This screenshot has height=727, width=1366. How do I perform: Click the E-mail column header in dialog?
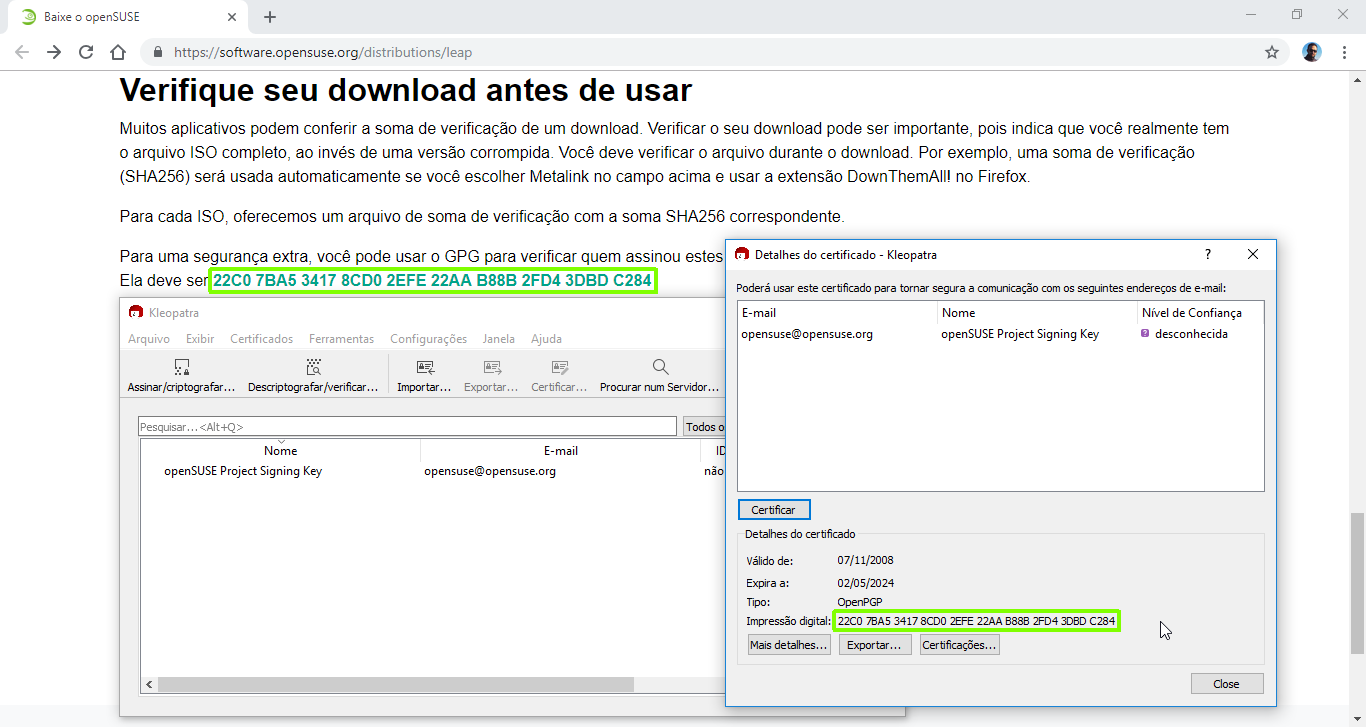click(837, 313)
